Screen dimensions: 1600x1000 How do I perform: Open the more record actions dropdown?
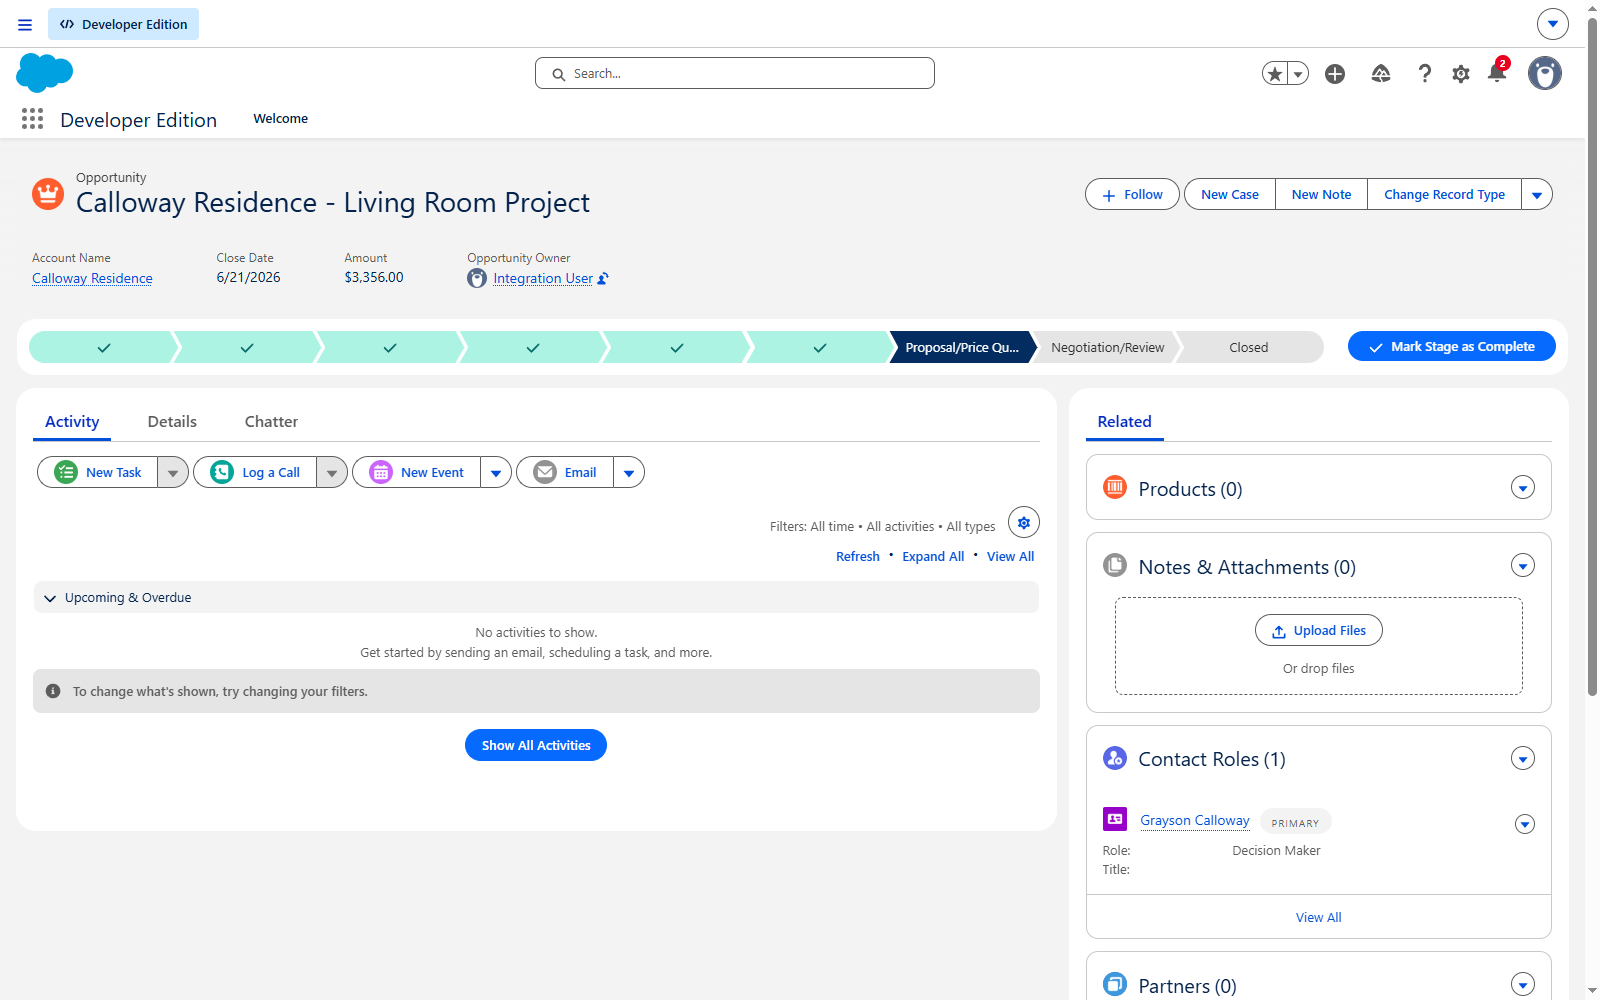[x=1537, y=195]
